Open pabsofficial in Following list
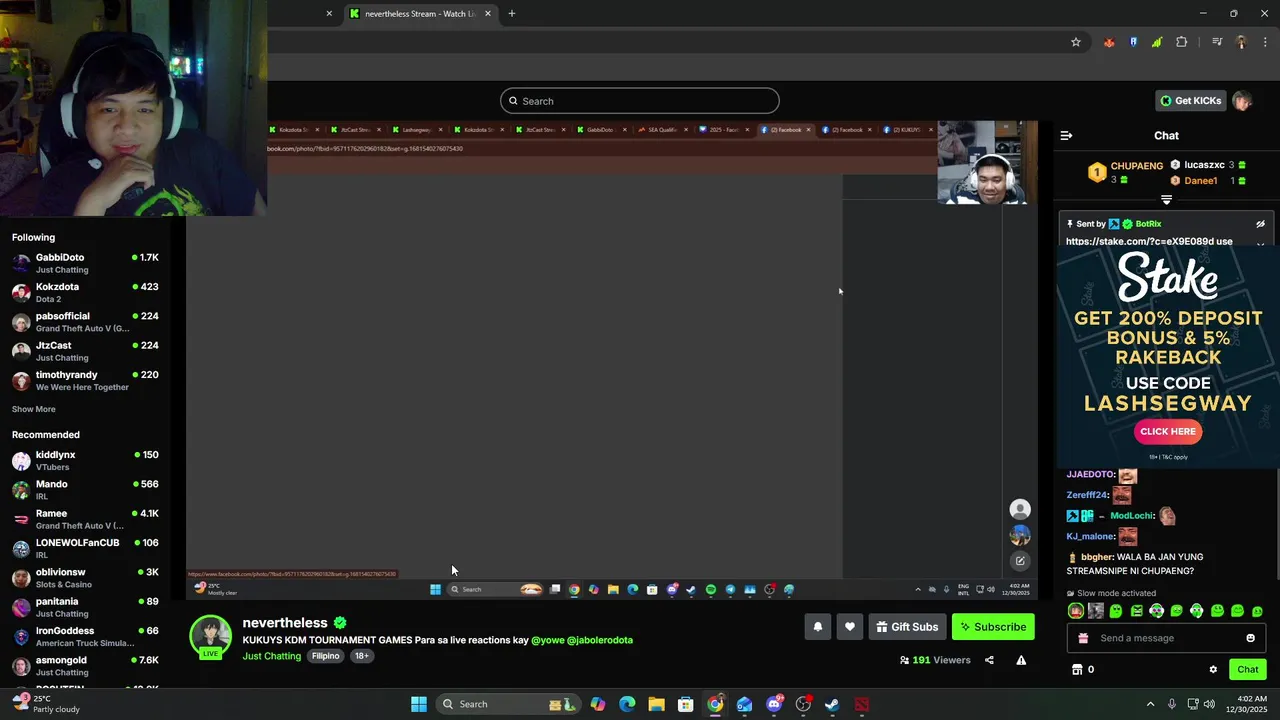Viewport: 1280px width, 720px height. pos(85,321)
